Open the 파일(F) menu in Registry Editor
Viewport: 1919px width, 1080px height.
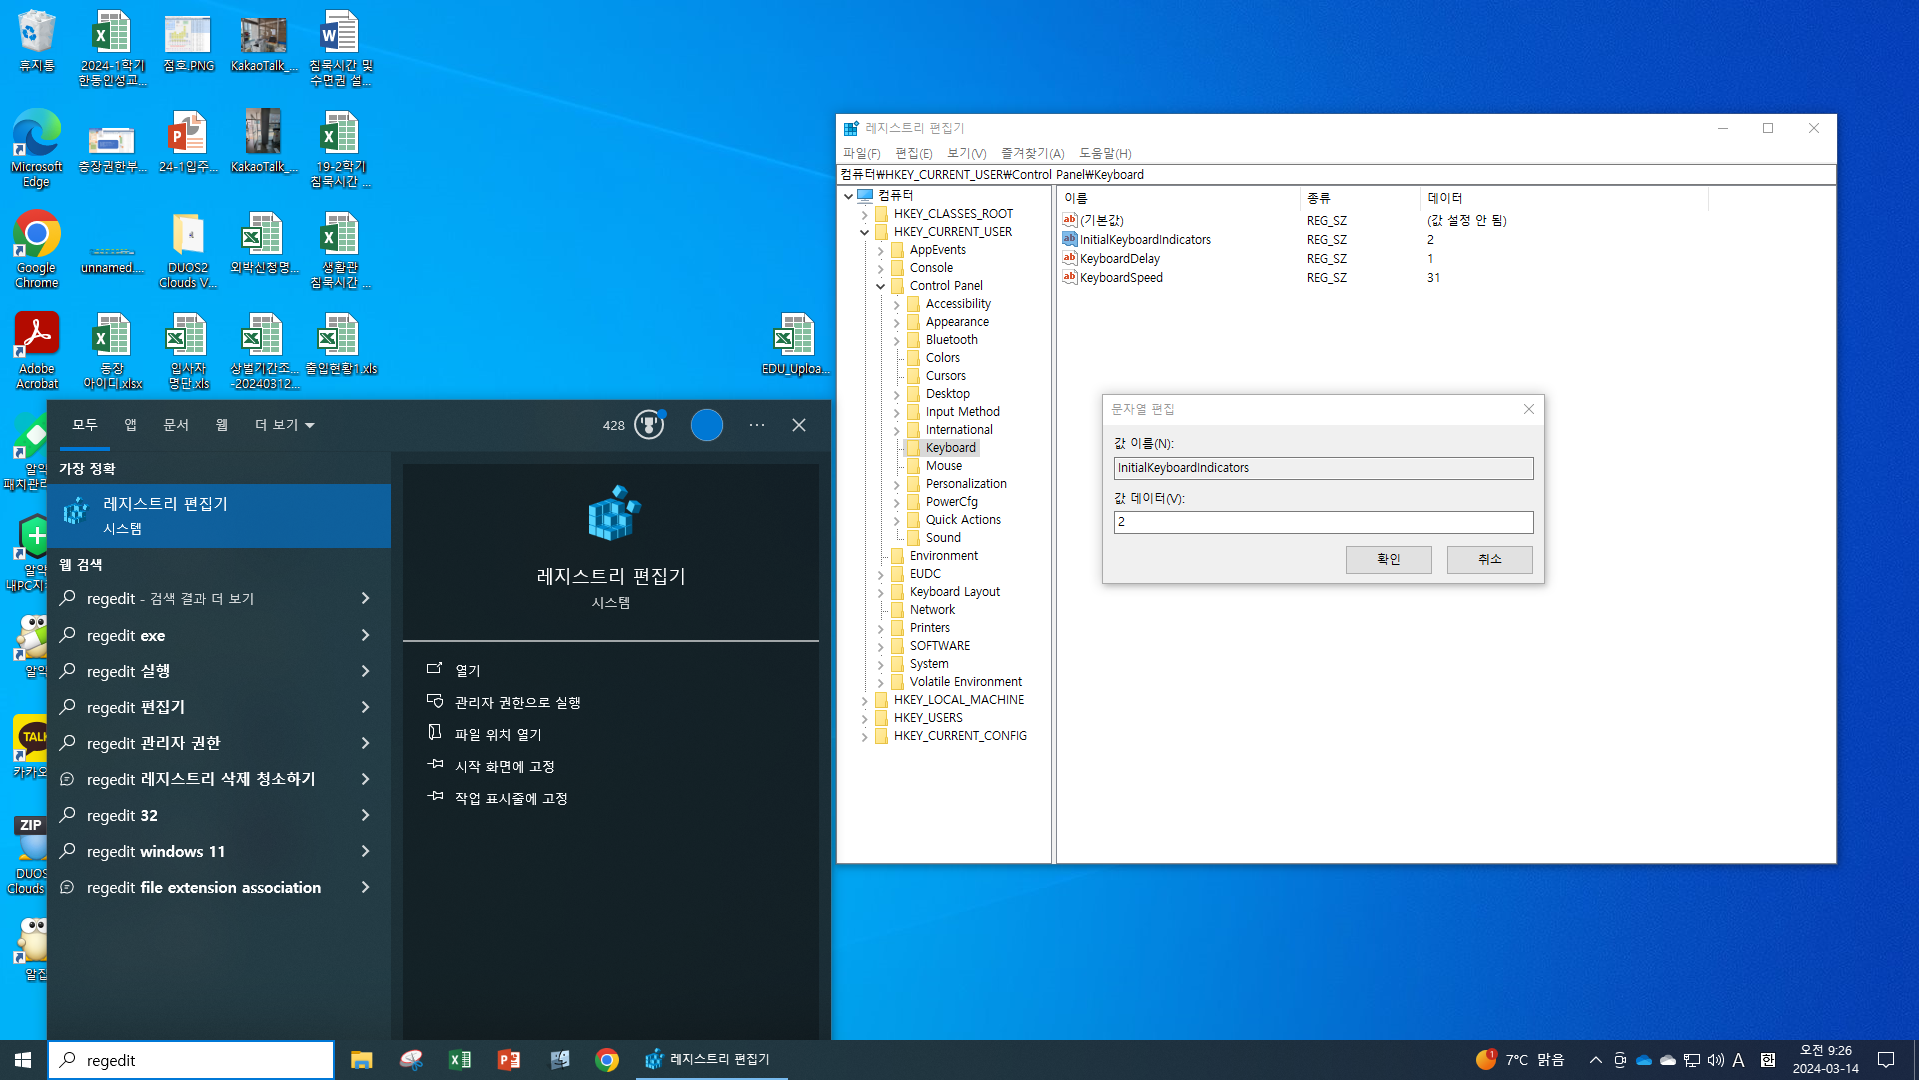tap(861, 153)
